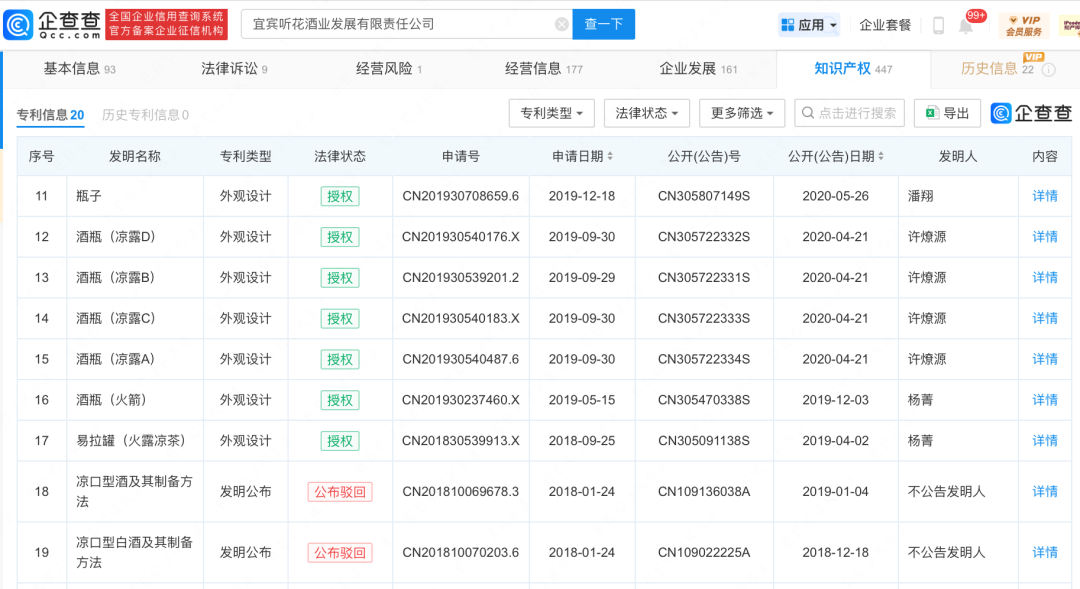Open the mobile phone icon in header
Image resolution: width=1080 pixels, height=589 pixels.
click(x=938, y=25)
